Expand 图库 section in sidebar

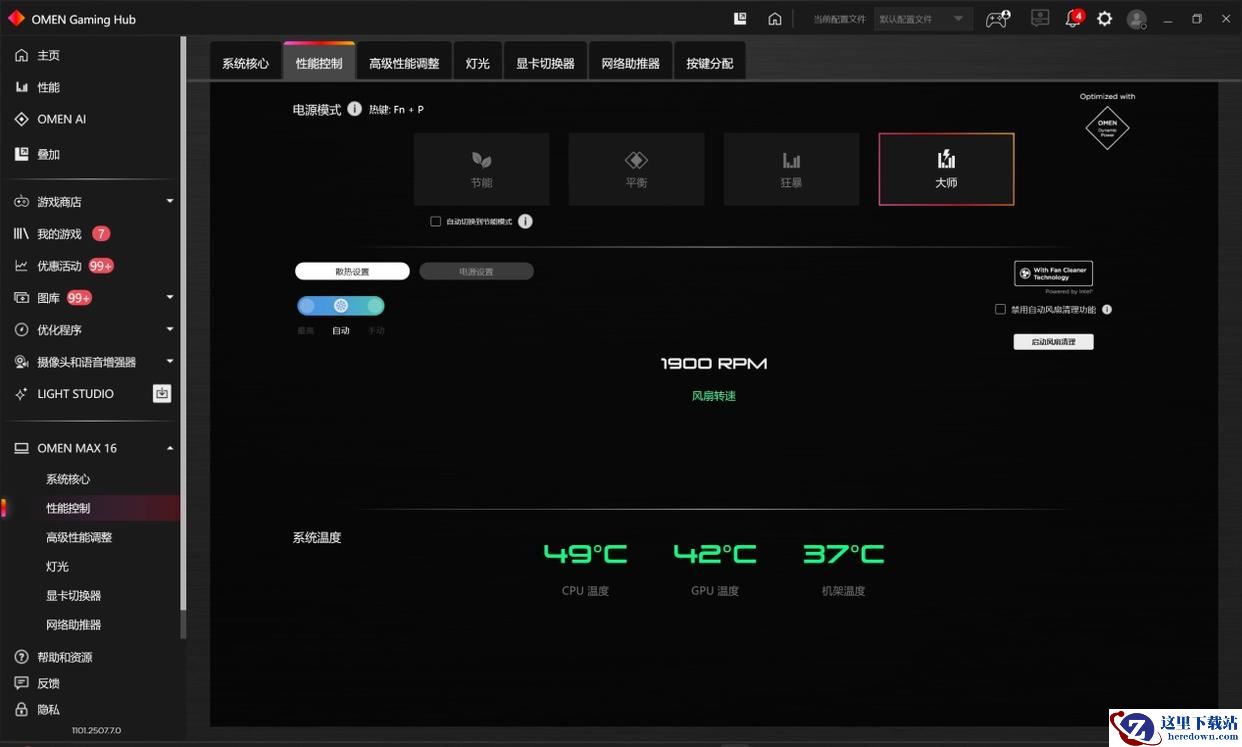point(170,298)
